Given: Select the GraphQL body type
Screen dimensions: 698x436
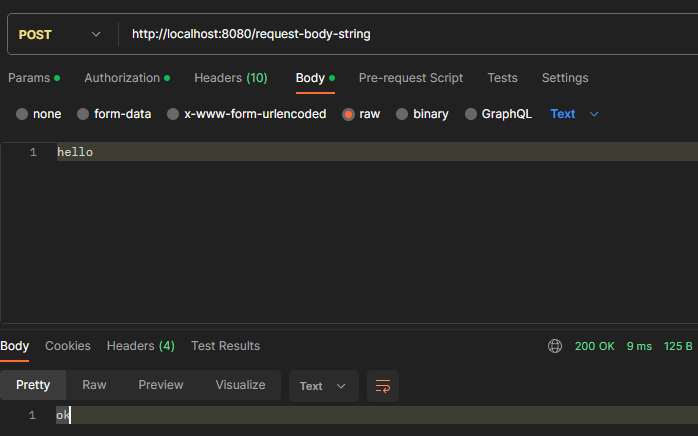Looking at the screenshot, I should click(498, 114).
